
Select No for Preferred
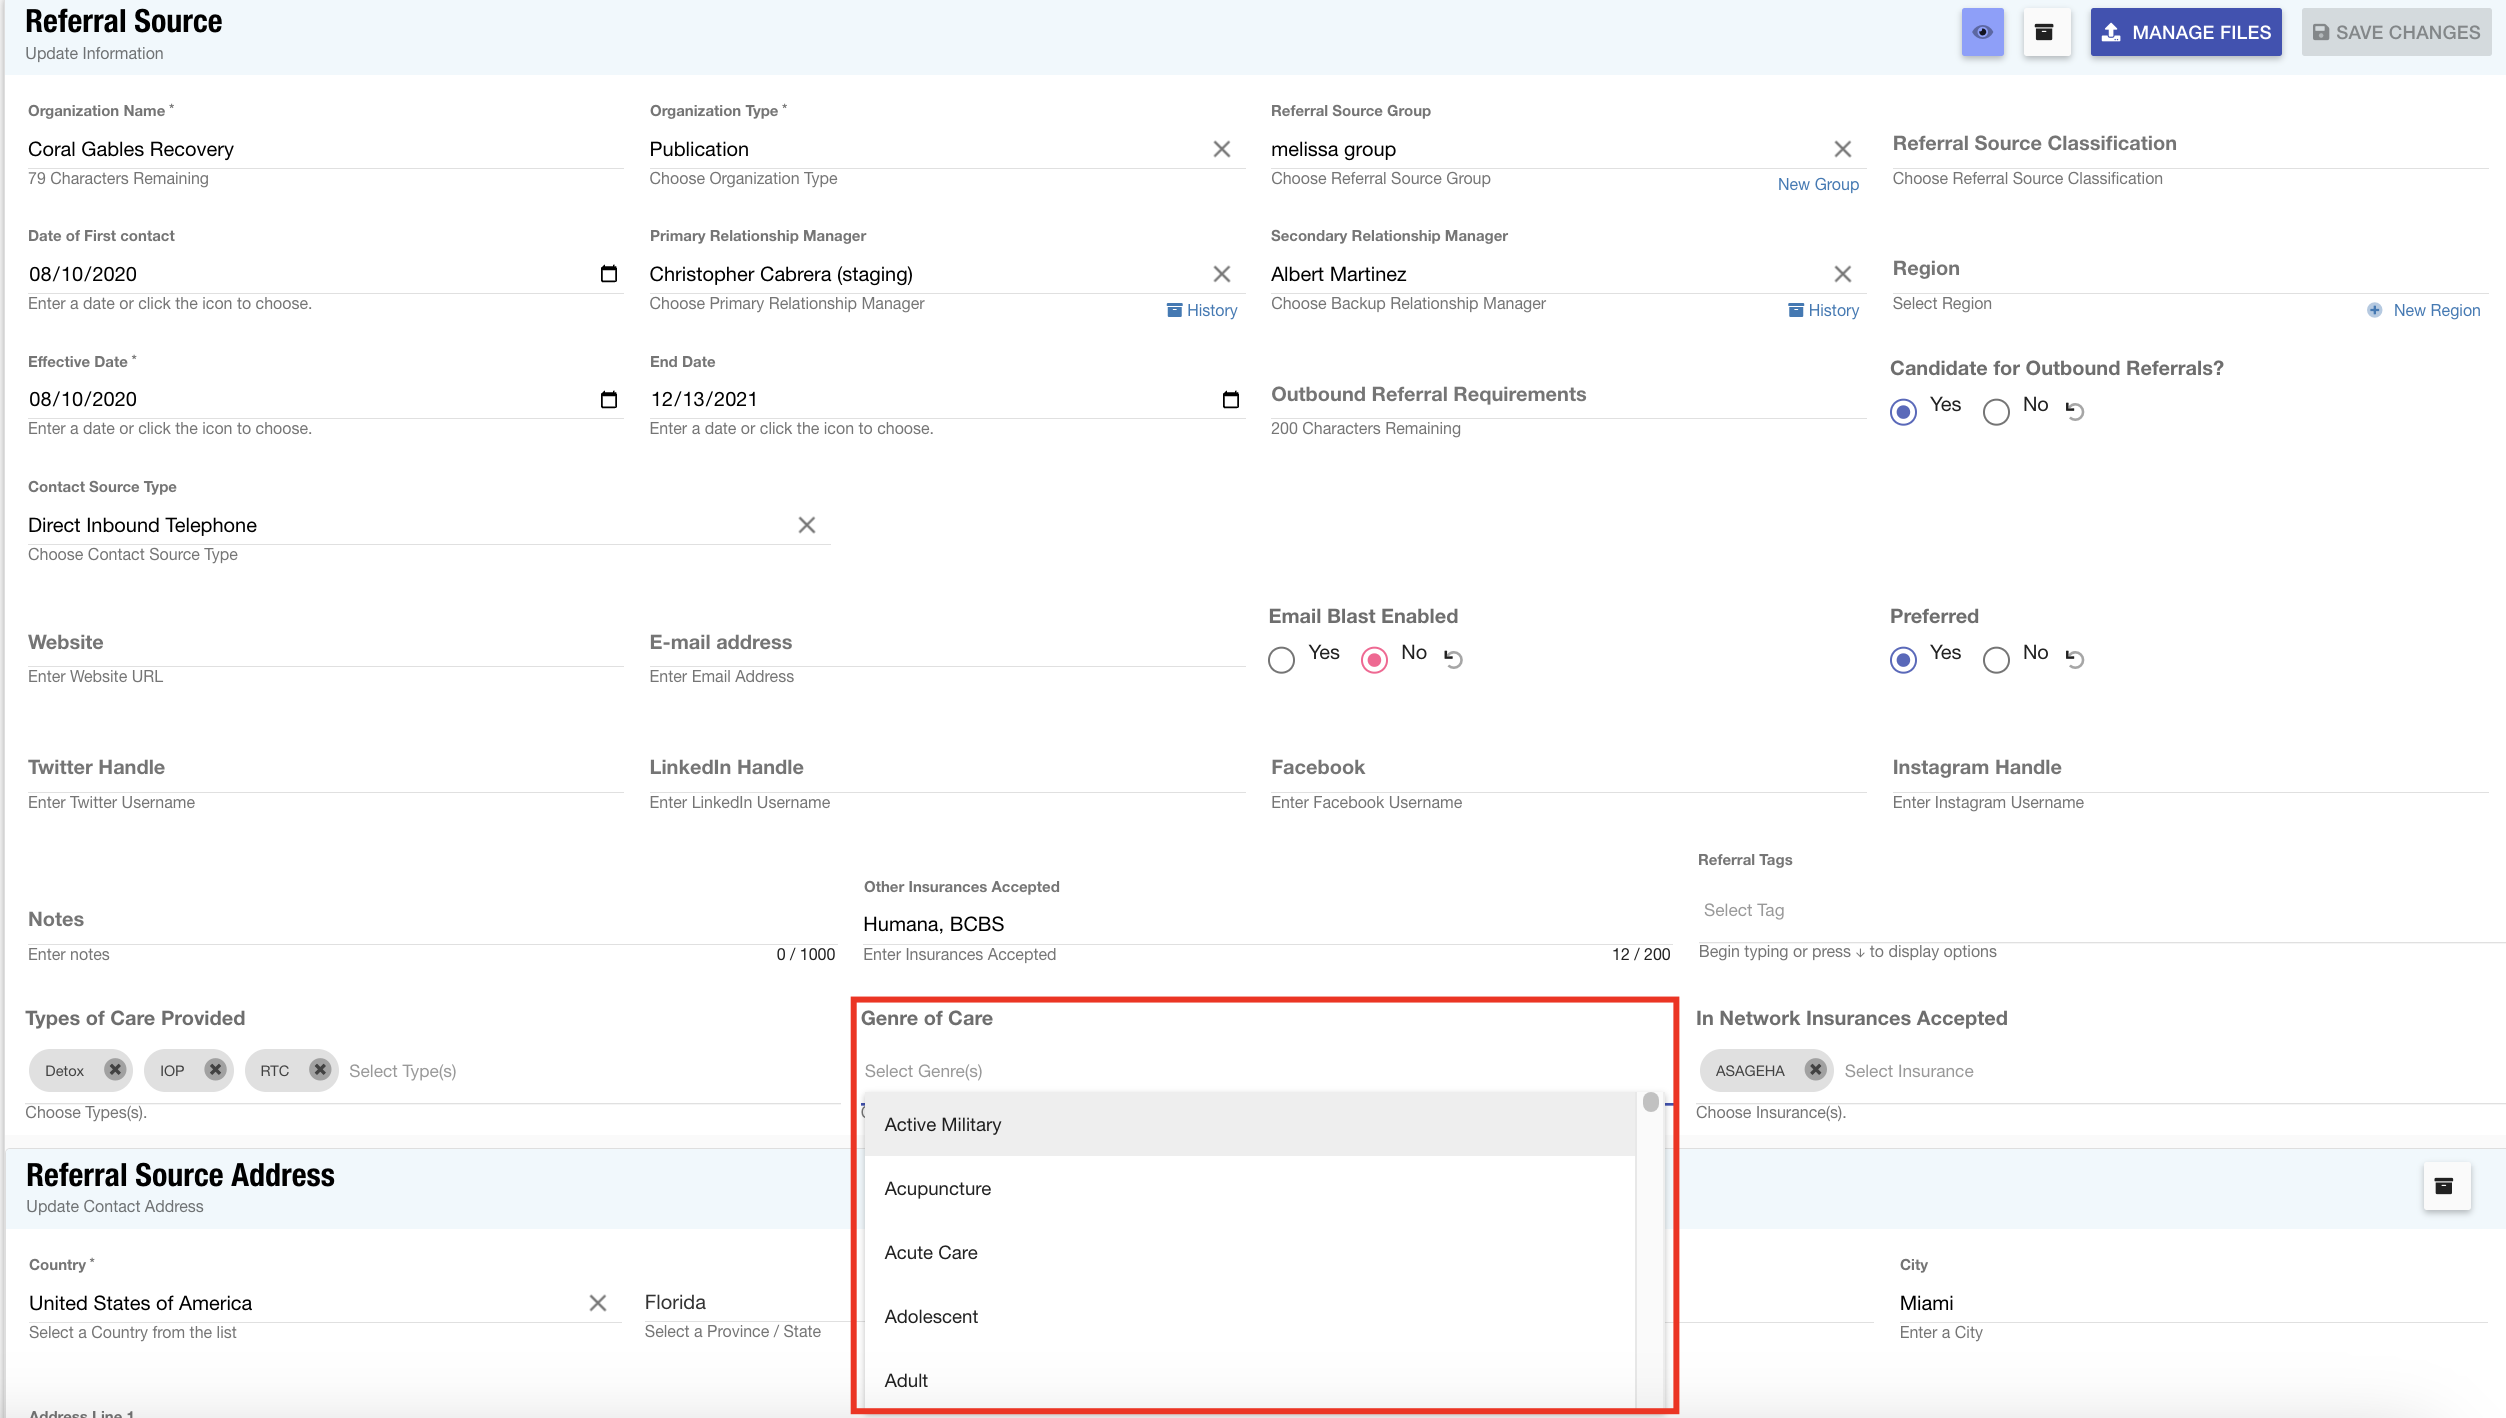[1996, 659]
